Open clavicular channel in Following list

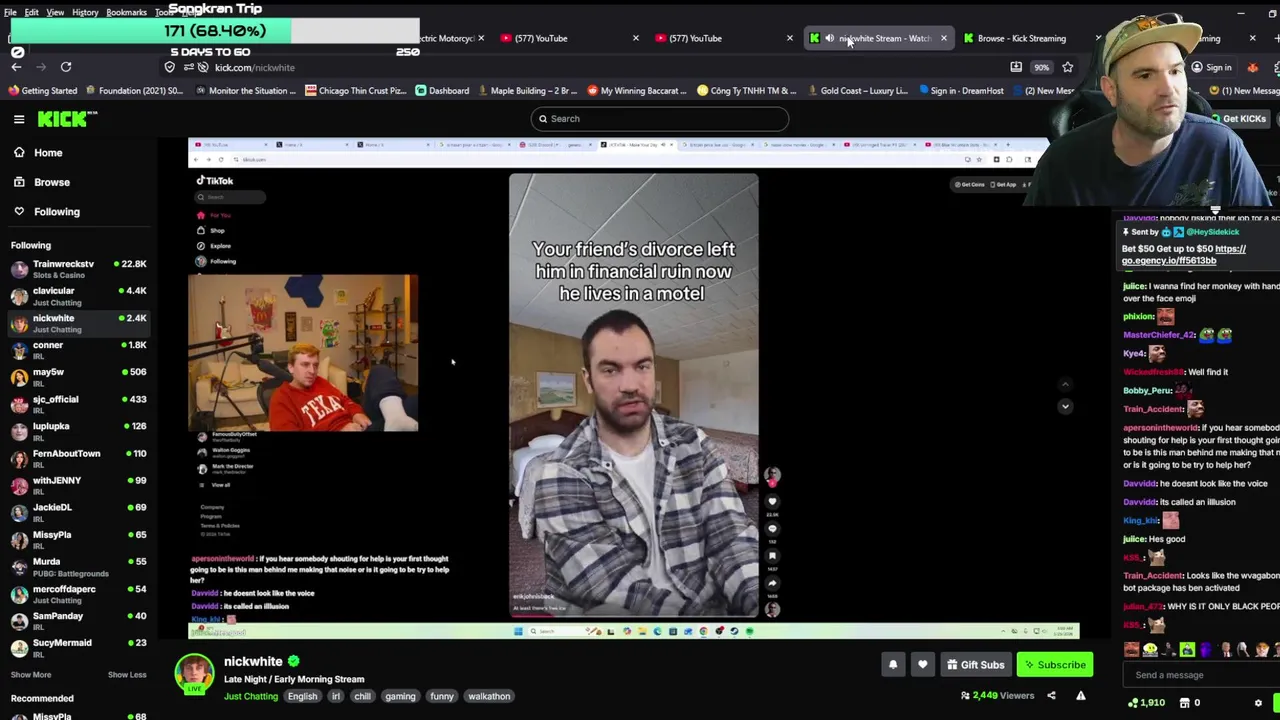(78, 296)
